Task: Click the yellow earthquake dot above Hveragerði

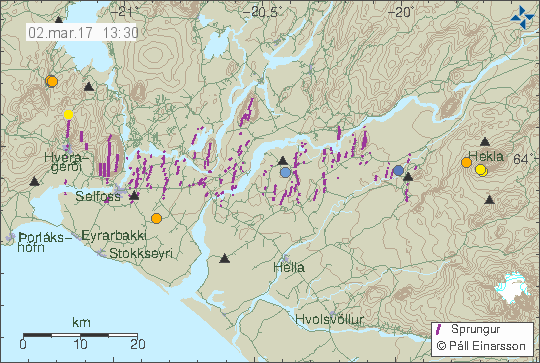Action: click(x=69, y=115)
